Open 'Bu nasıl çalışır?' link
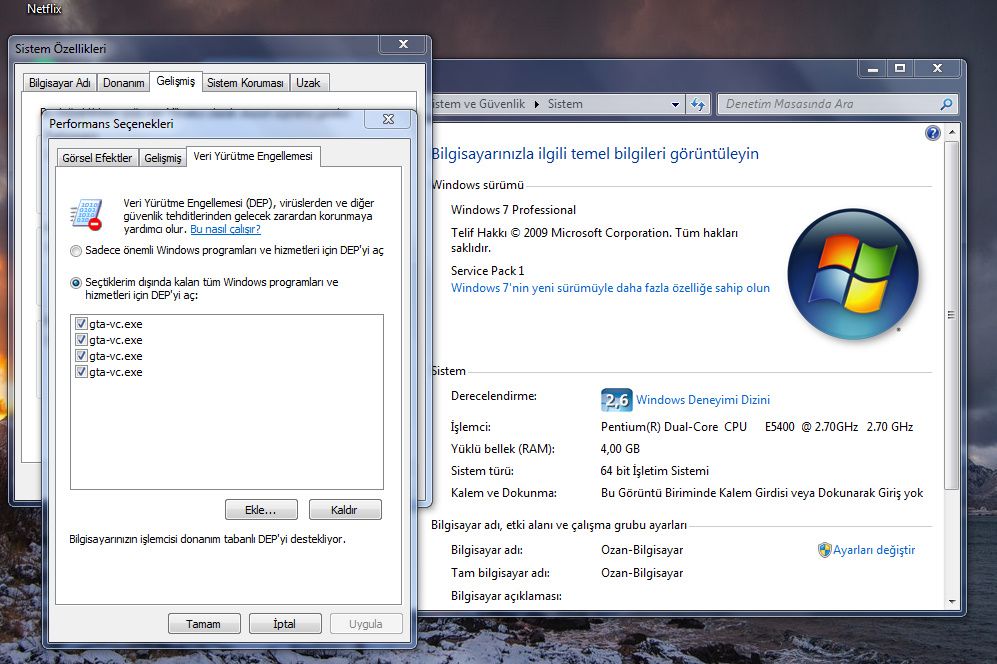 tap(225, 229)
